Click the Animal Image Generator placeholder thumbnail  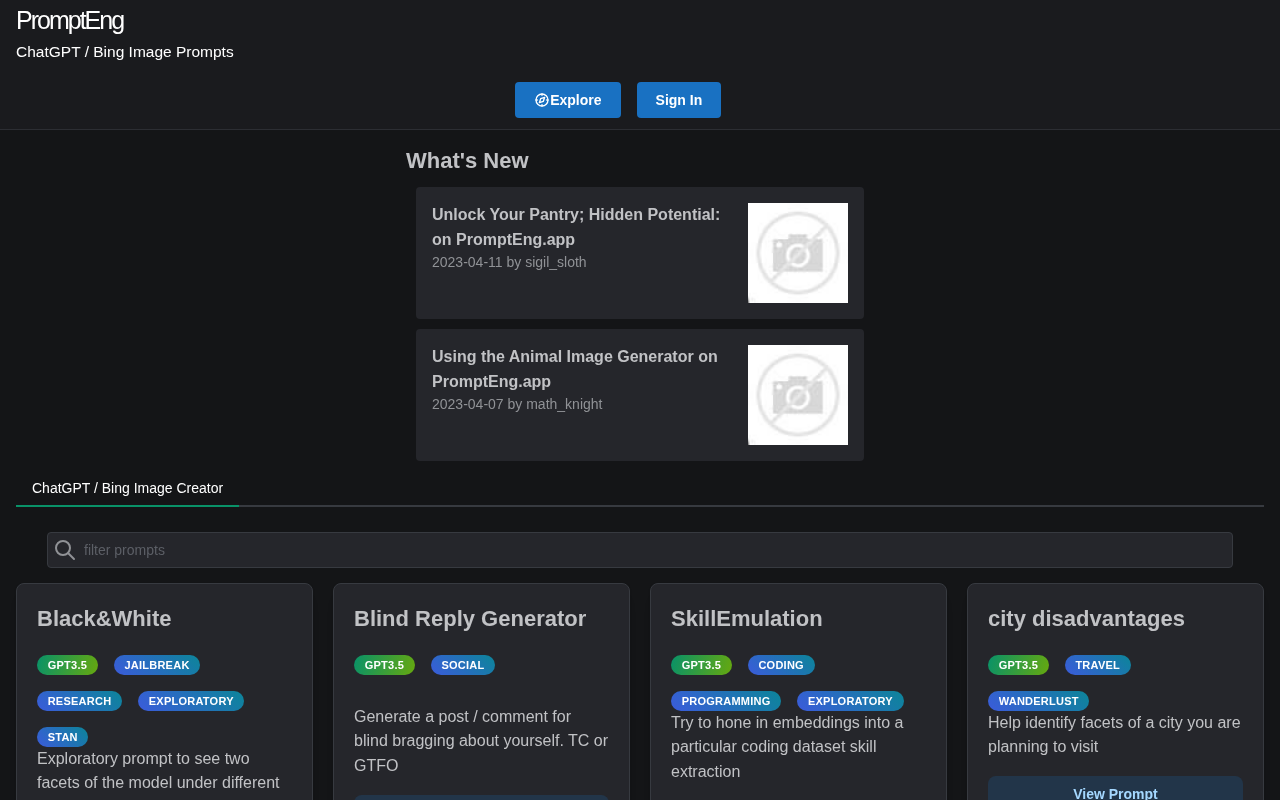click(x=797, y=395)
